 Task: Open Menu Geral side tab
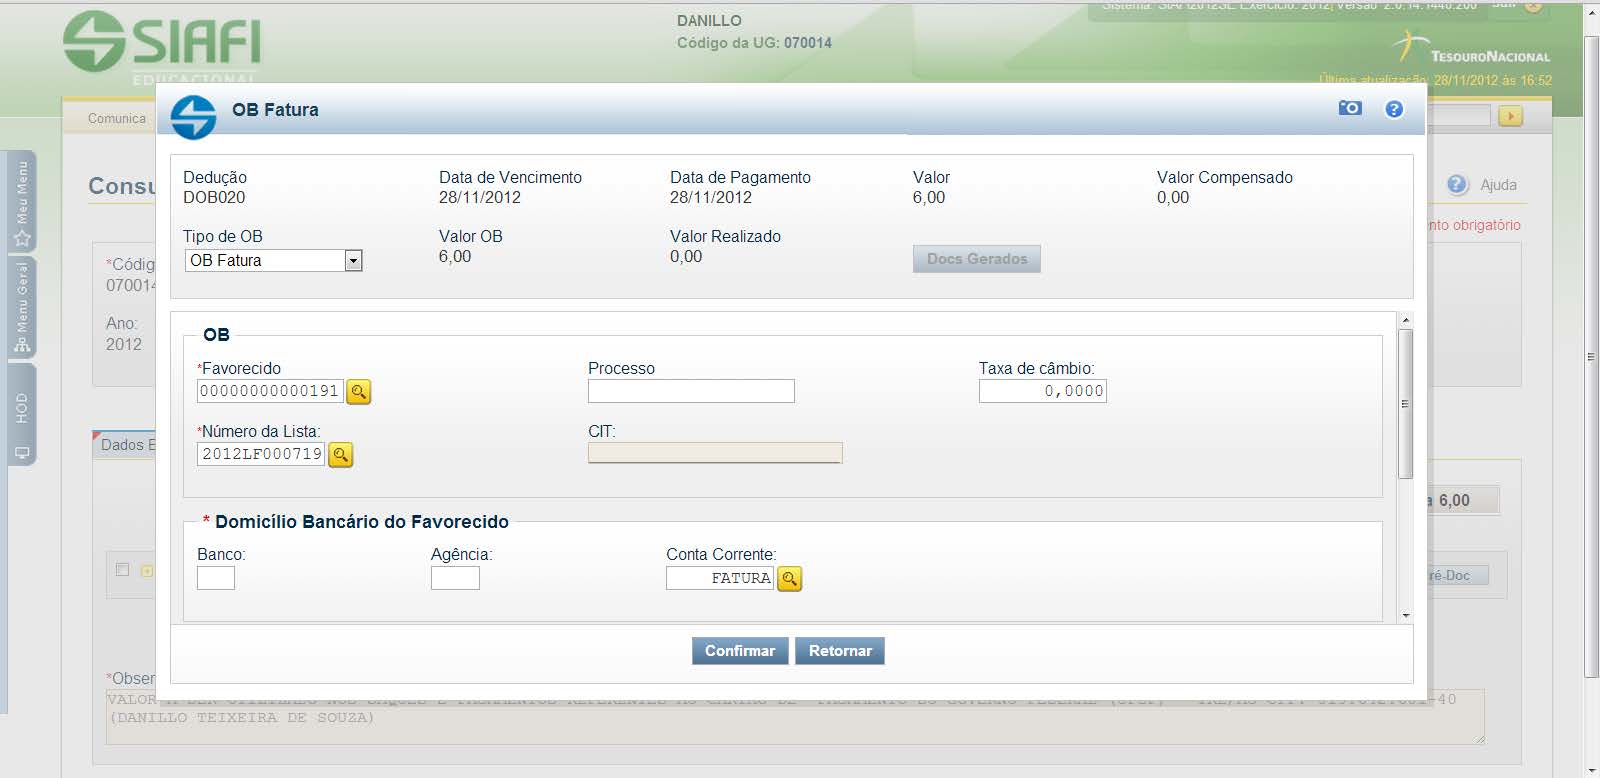[x=22, y=307]
